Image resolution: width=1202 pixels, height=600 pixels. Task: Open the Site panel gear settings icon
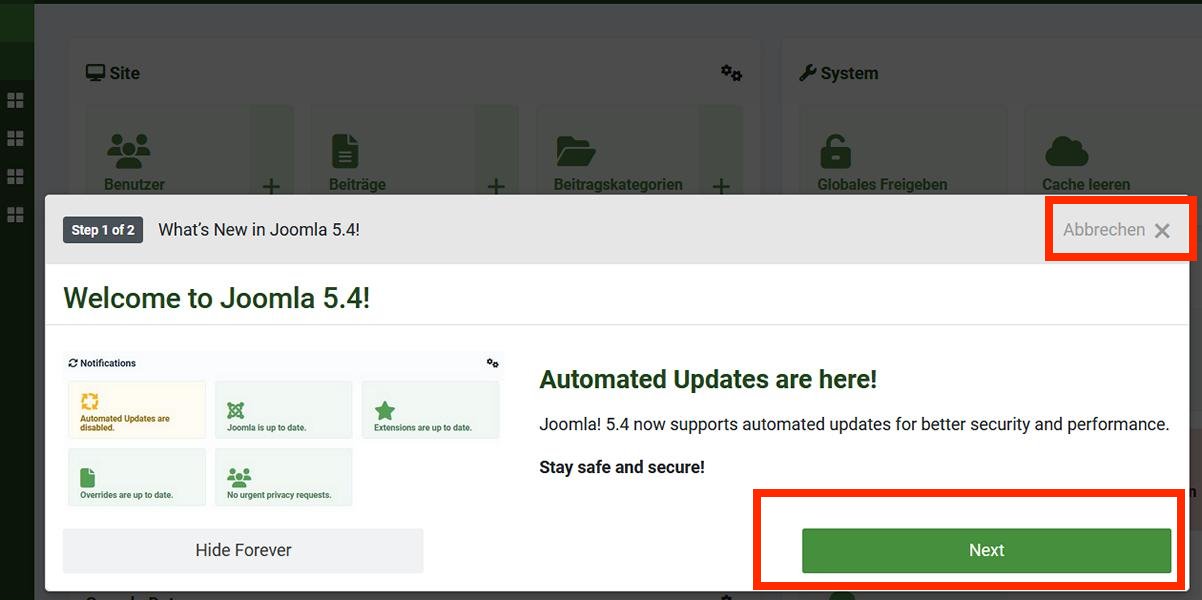click(731, 73)
